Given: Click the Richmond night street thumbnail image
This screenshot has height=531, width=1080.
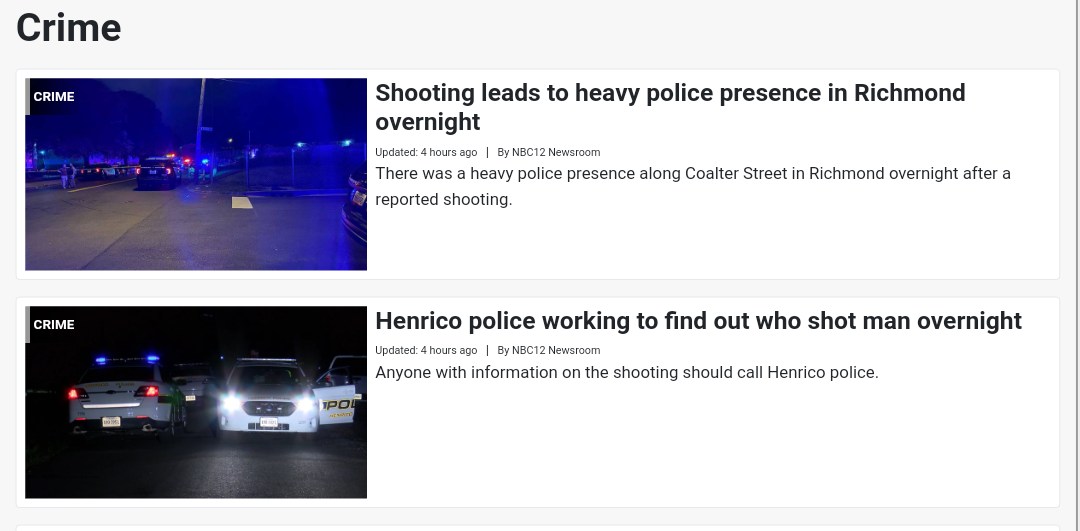Looking at the screenshot, I should pos(196,174).
